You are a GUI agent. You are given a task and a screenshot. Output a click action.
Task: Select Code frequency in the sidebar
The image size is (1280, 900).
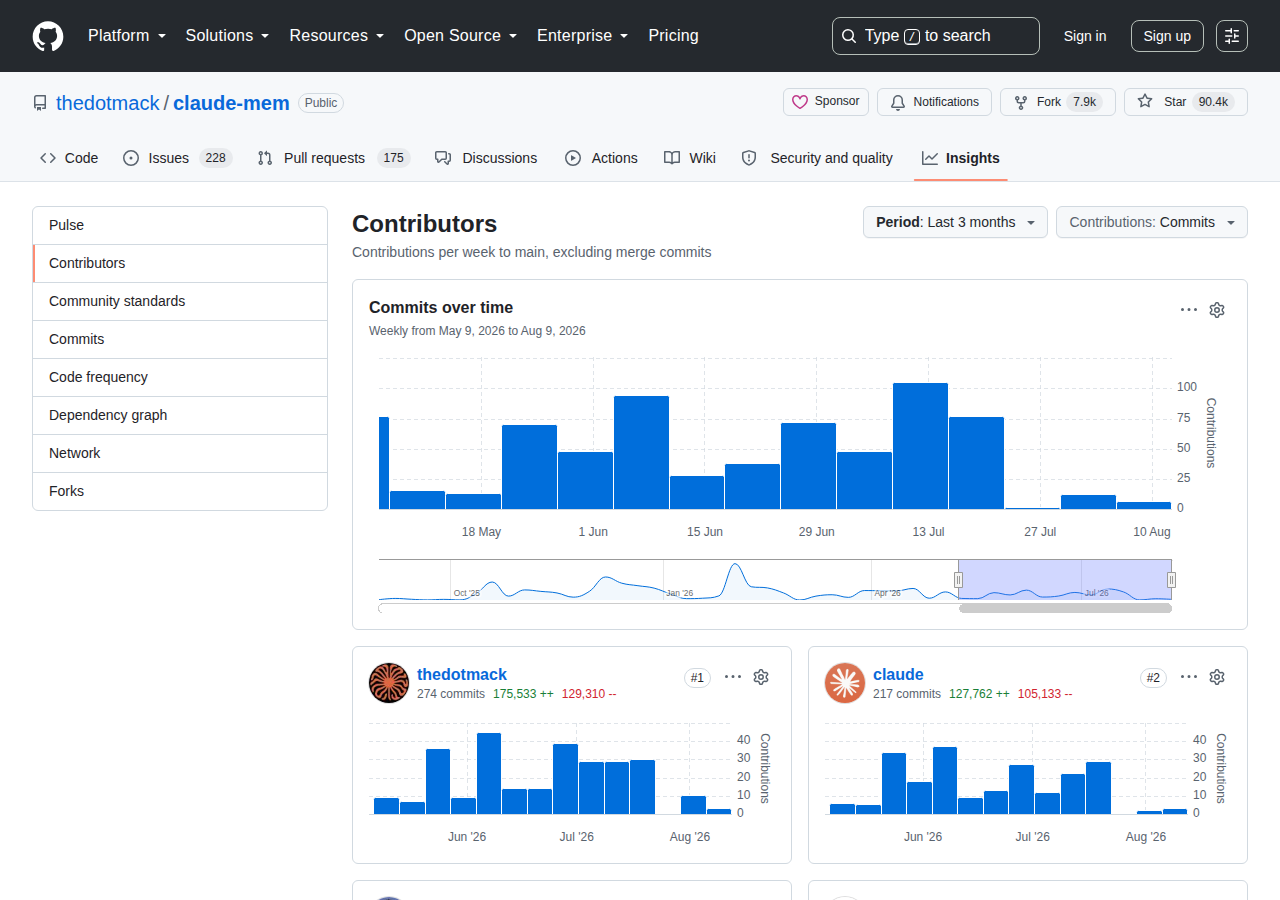tap(180, 377)
